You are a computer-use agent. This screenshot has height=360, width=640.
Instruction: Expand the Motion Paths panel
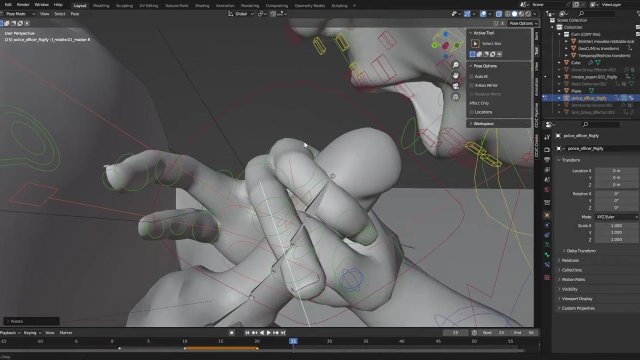[x=573, y=280]
